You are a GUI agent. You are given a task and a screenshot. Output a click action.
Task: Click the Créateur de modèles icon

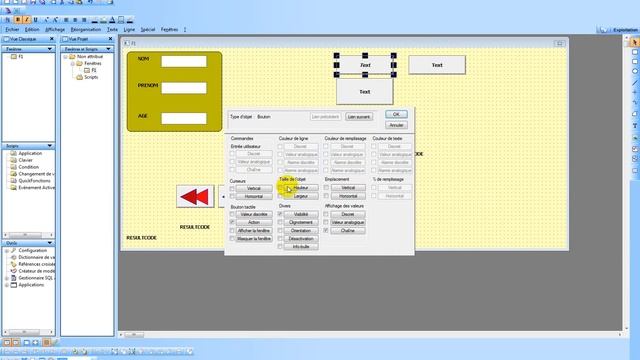pos(13,271)
